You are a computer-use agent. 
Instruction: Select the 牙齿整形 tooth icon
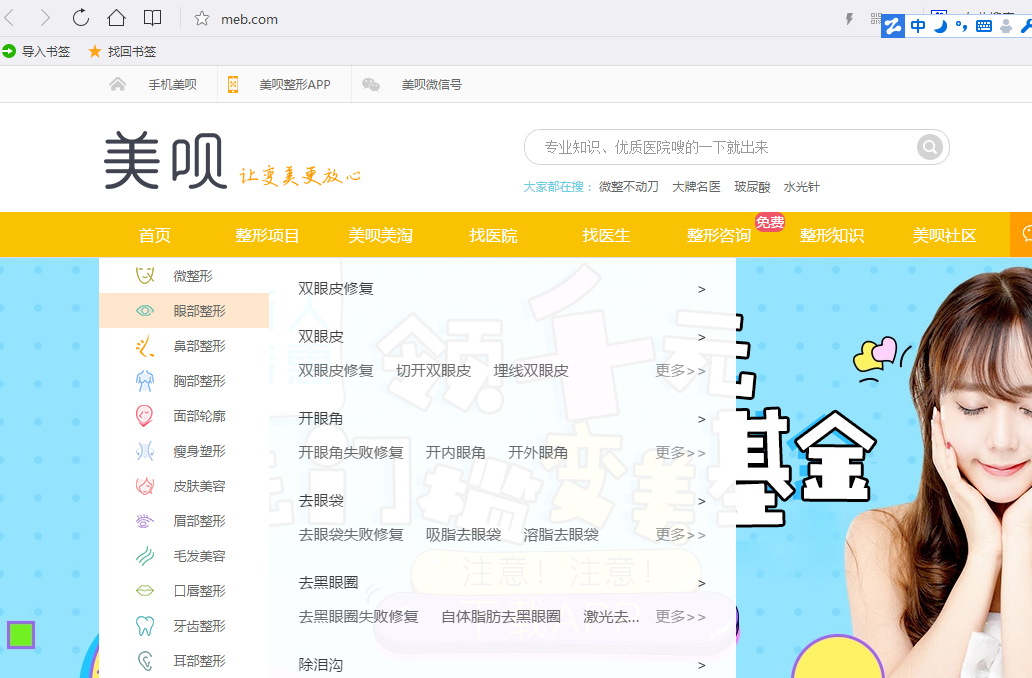(x=145, y=626)
